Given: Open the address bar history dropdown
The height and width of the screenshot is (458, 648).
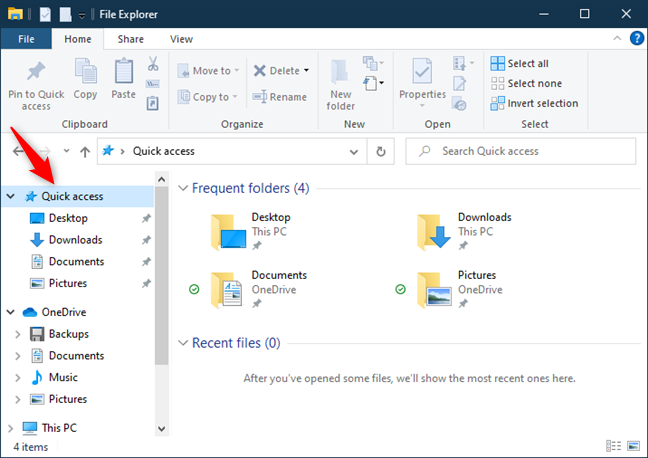Looking at the screenshot, I should (354, 152).
